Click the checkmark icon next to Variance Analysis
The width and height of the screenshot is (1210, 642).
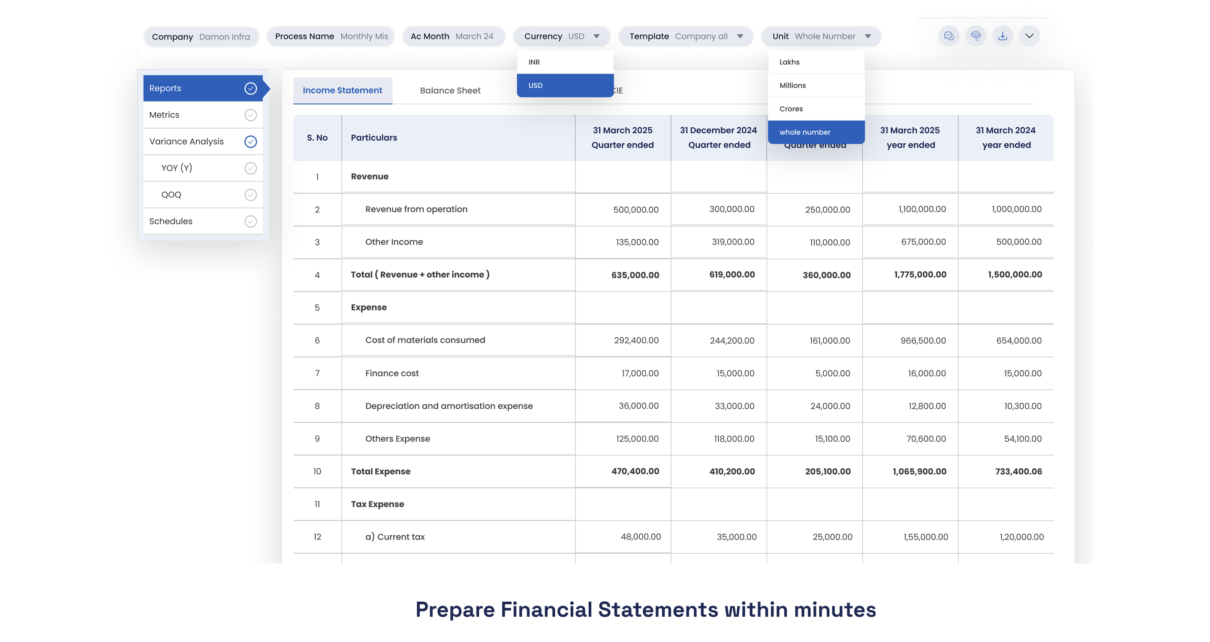[x=250, y=141]
